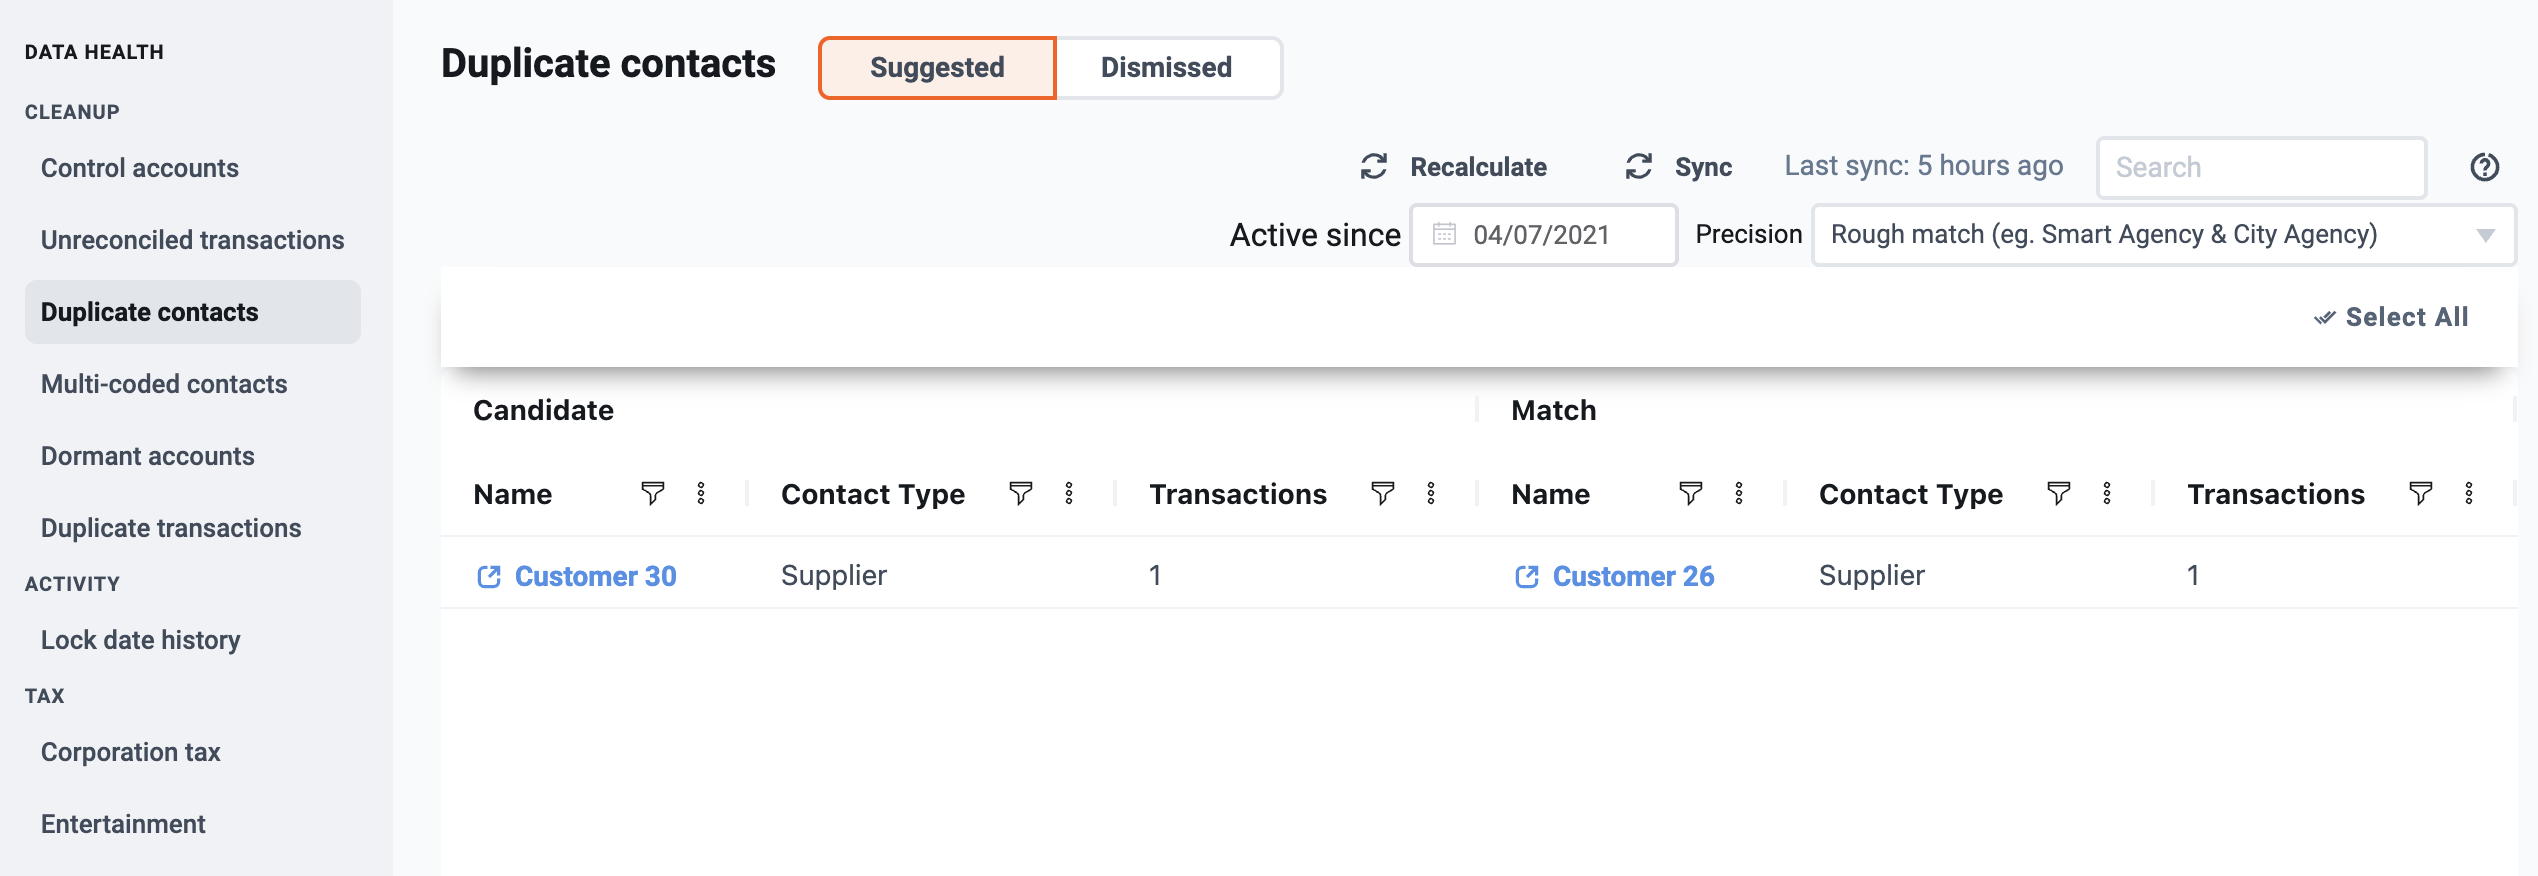Open the Customer 26 link

tap(1633, 576)
